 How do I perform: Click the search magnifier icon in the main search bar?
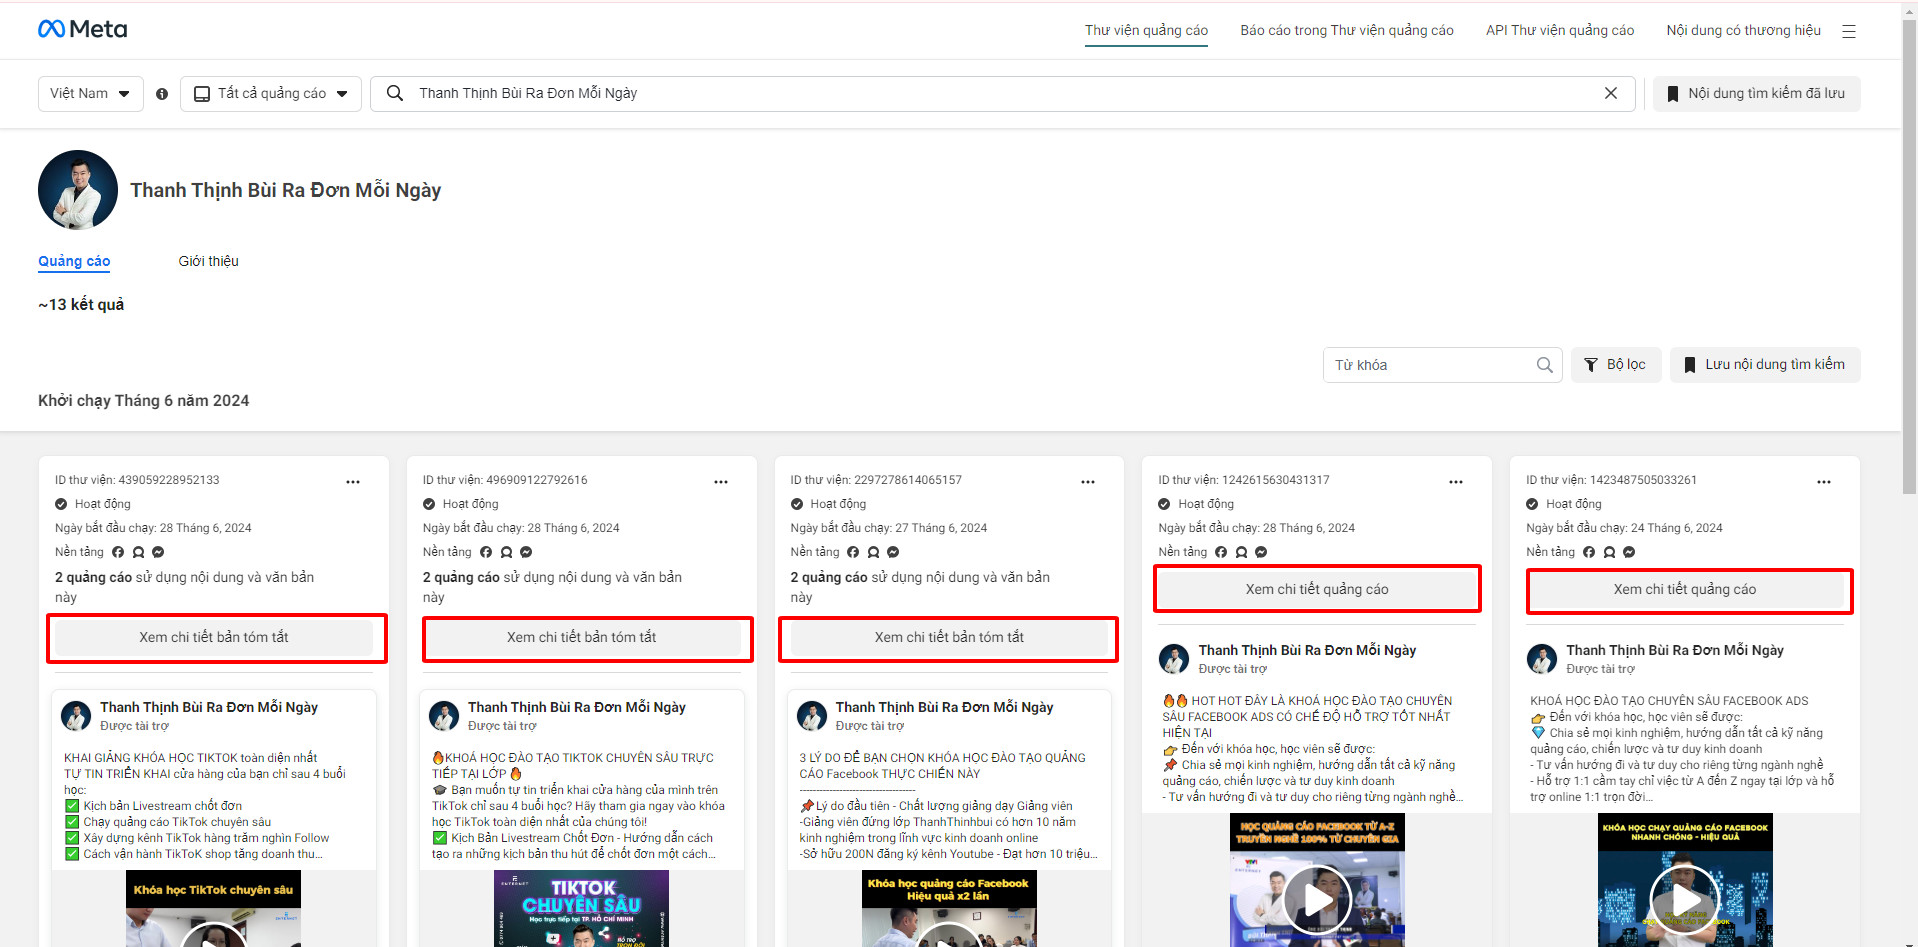(x=395, y=93)
